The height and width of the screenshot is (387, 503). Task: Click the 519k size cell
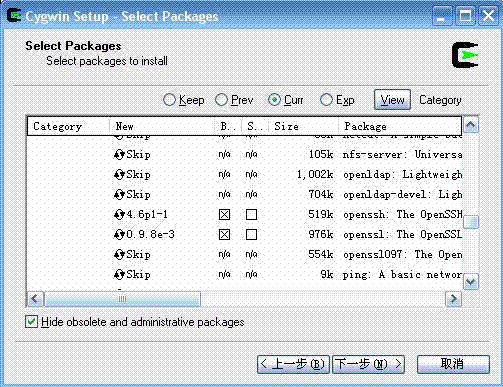(x=321, y=214)
